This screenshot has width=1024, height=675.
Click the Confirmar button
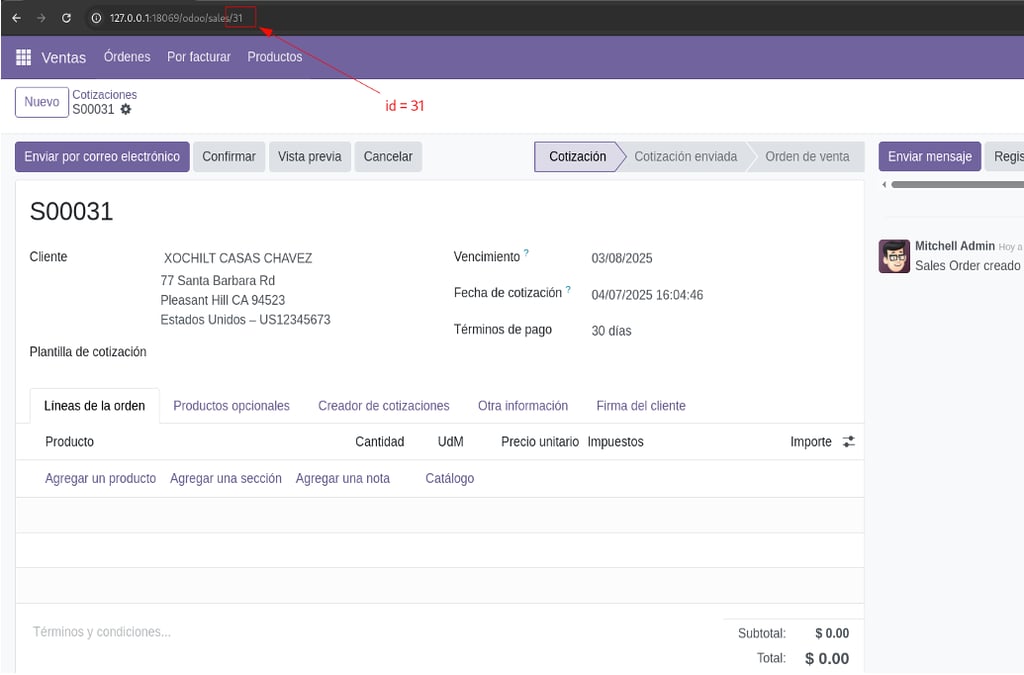229,157
